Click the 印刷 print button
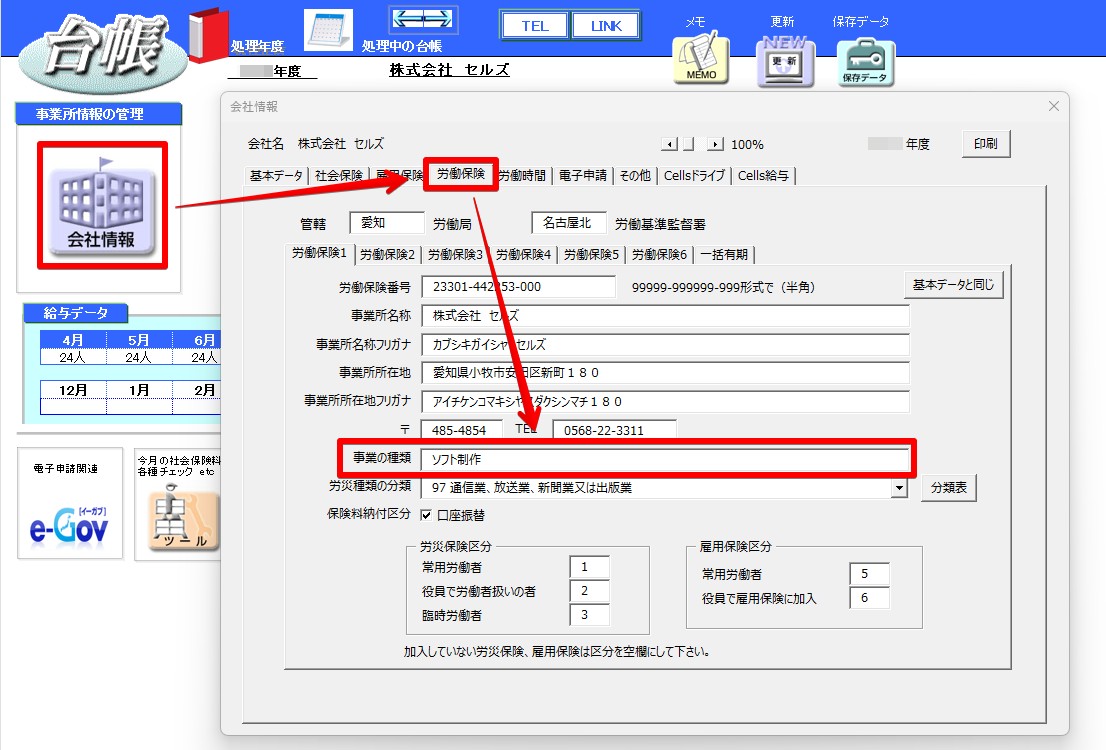The image size is (1106, 750). coord(985,142)
